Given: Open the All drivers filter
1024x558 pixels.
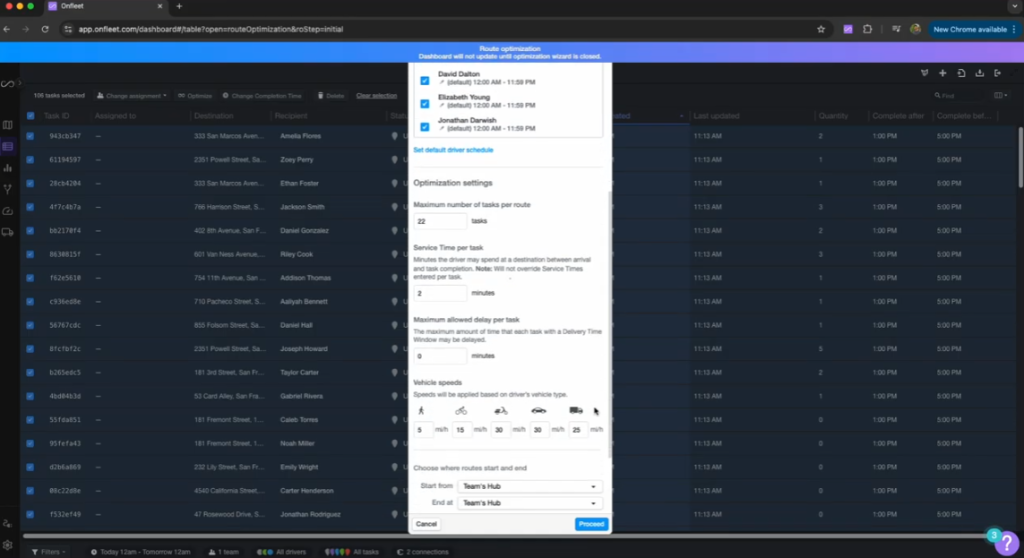Looking at the screenshot, I should pos(281,552).
